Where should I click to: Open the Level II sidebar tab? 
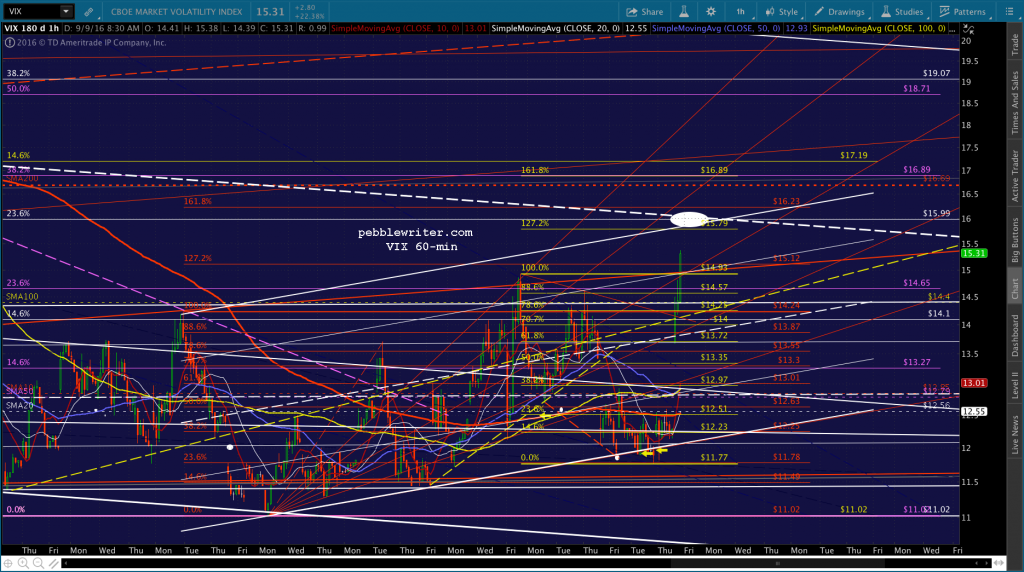1014,385
